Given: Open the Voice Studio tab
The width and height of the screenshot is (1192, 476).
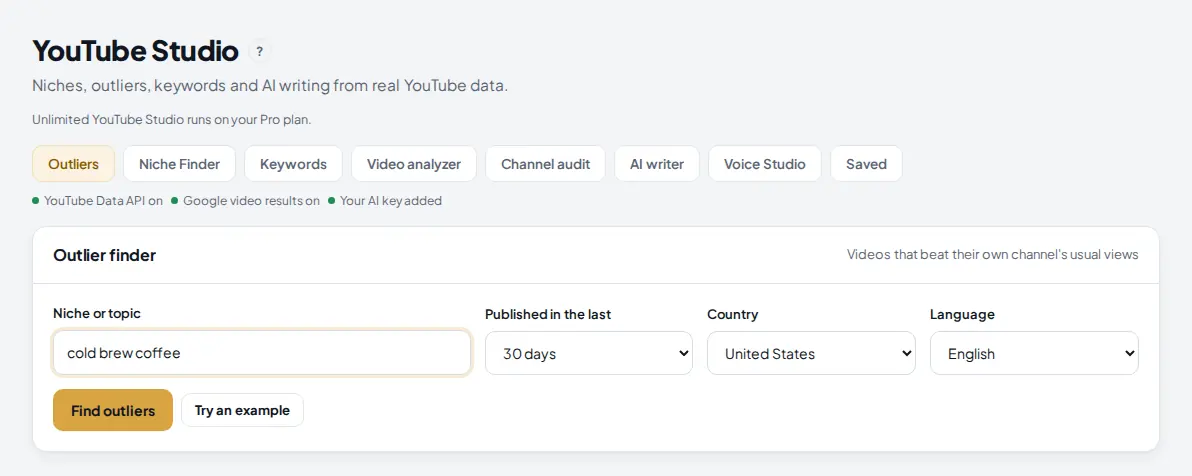Looking at the screenshot, I should (765, 163).
